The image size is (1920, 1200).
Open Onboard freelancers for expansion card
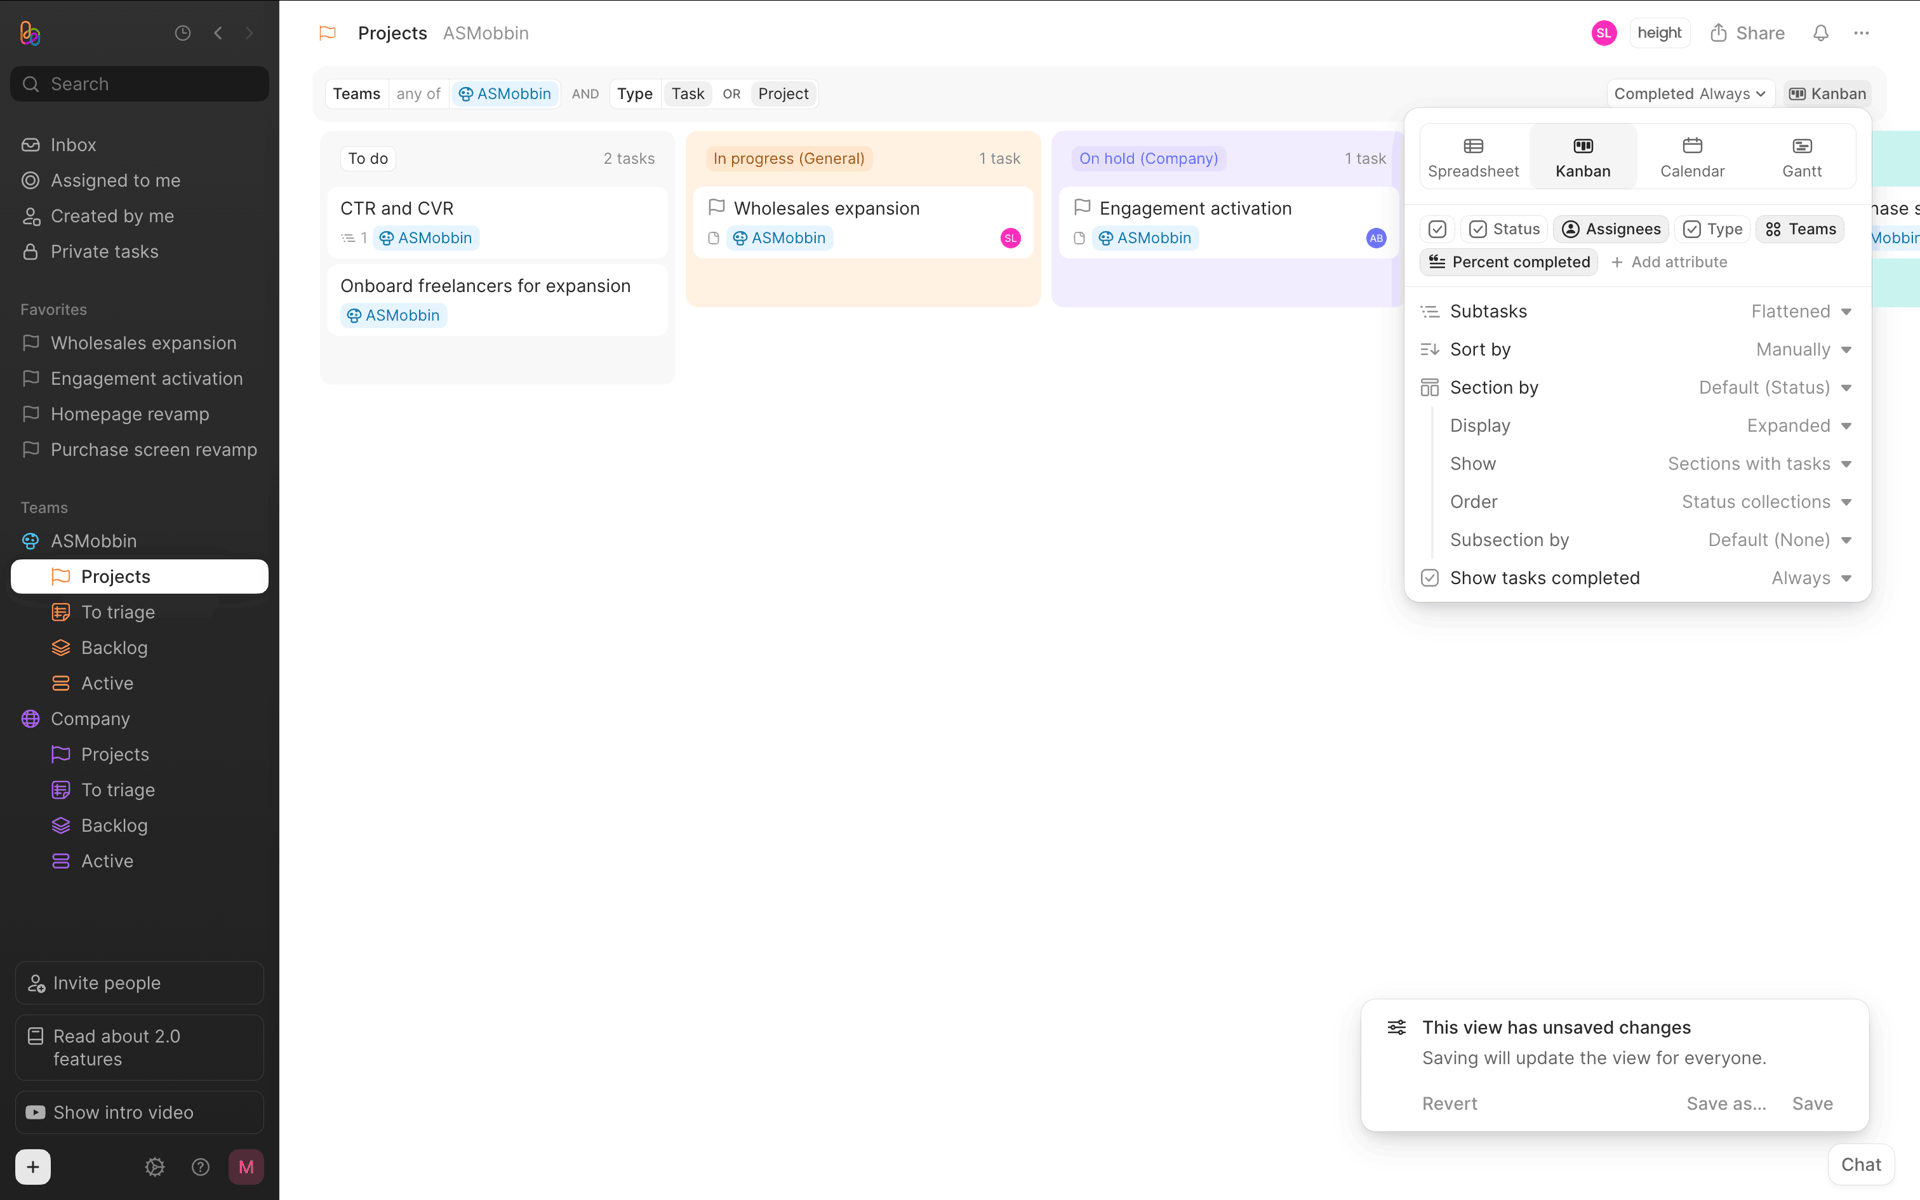[498, 300]
